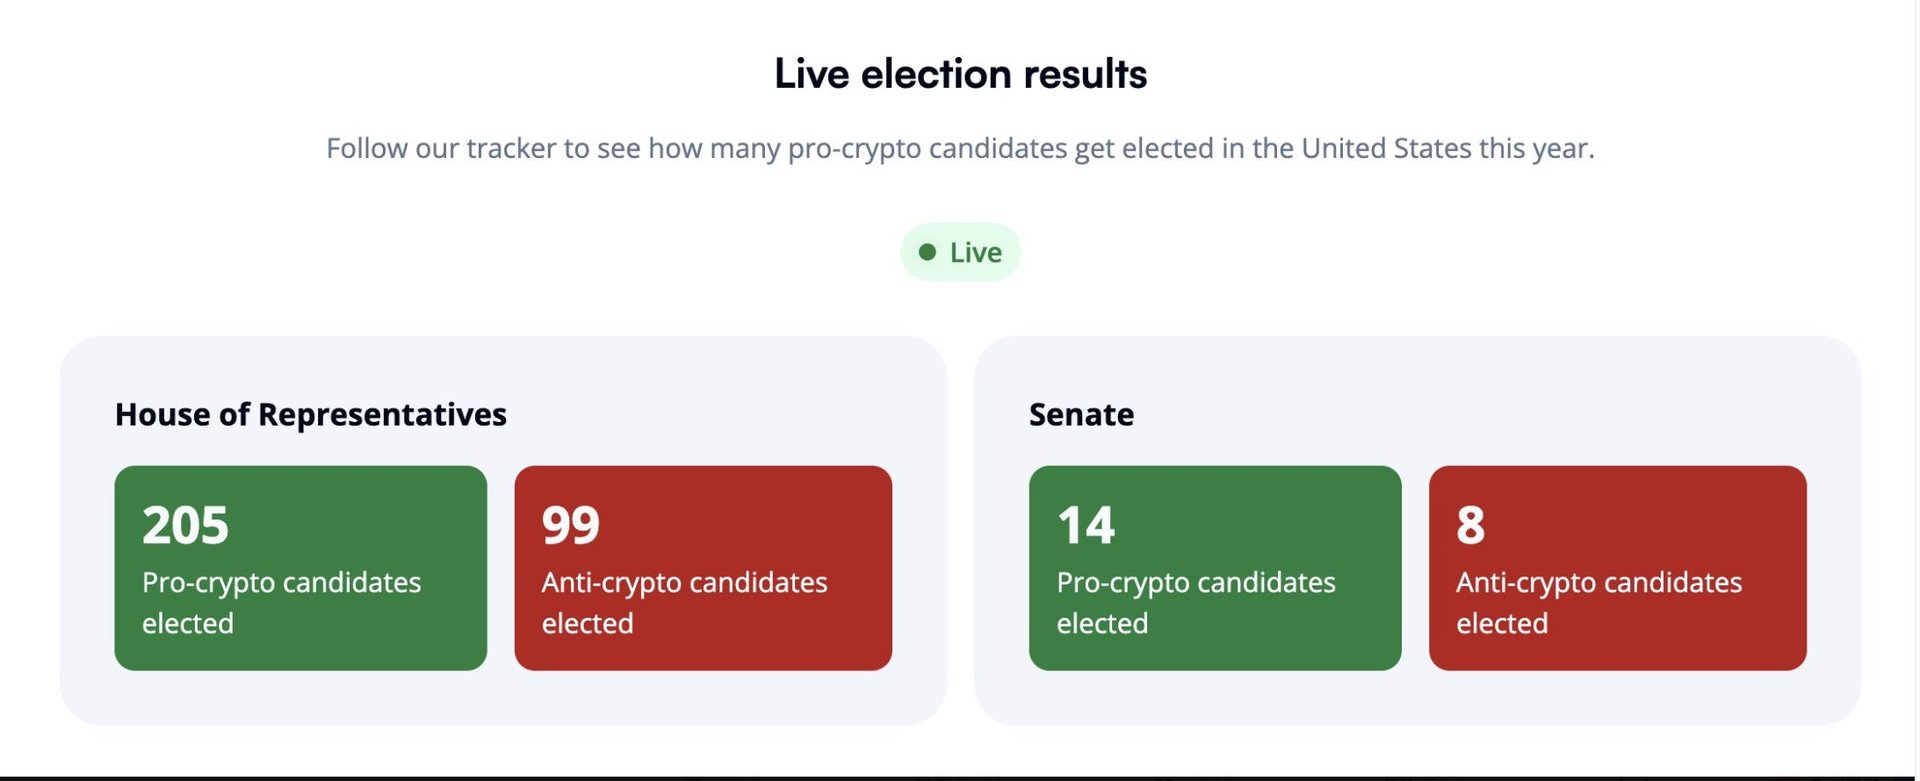The image size is (1920, 781).
Task: Click the tracker description subtitle text
Action: 960,148
